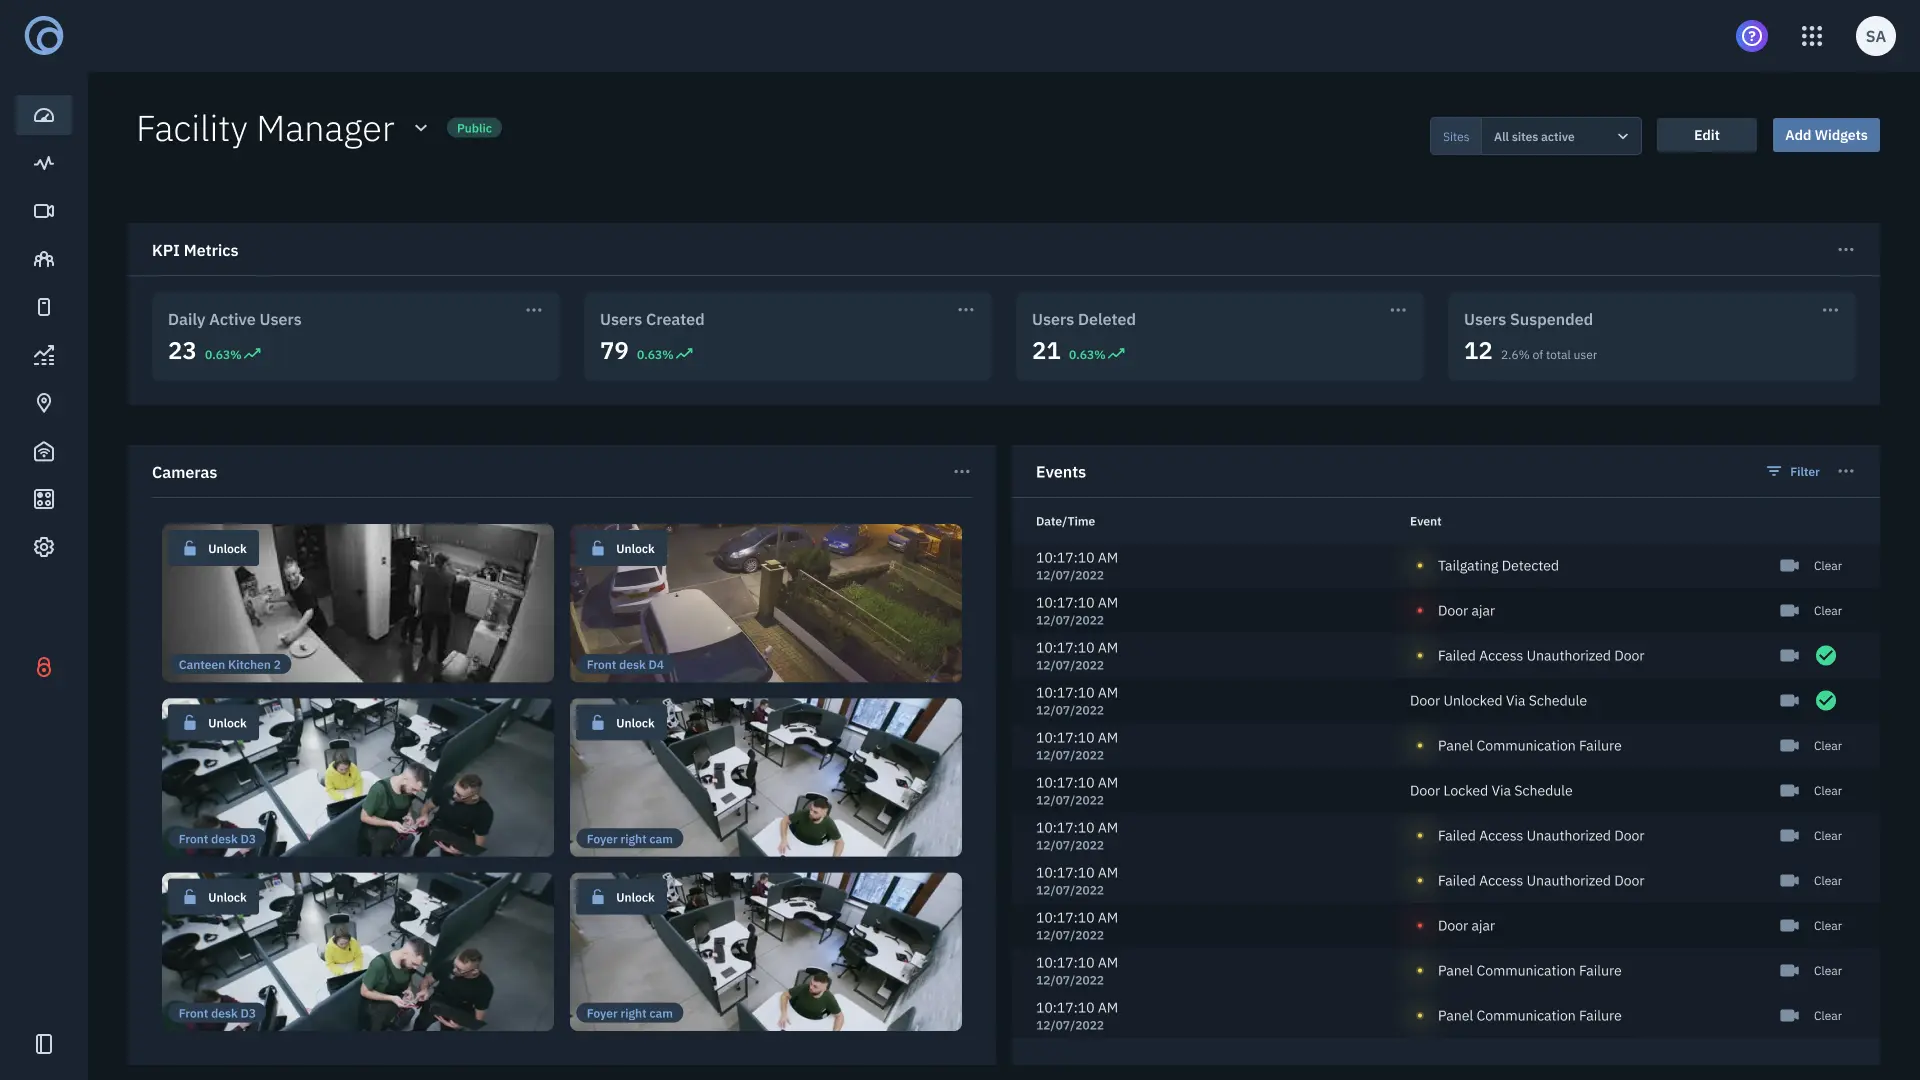View camera footage for Tailgating Detected event

coord(1789,566)
